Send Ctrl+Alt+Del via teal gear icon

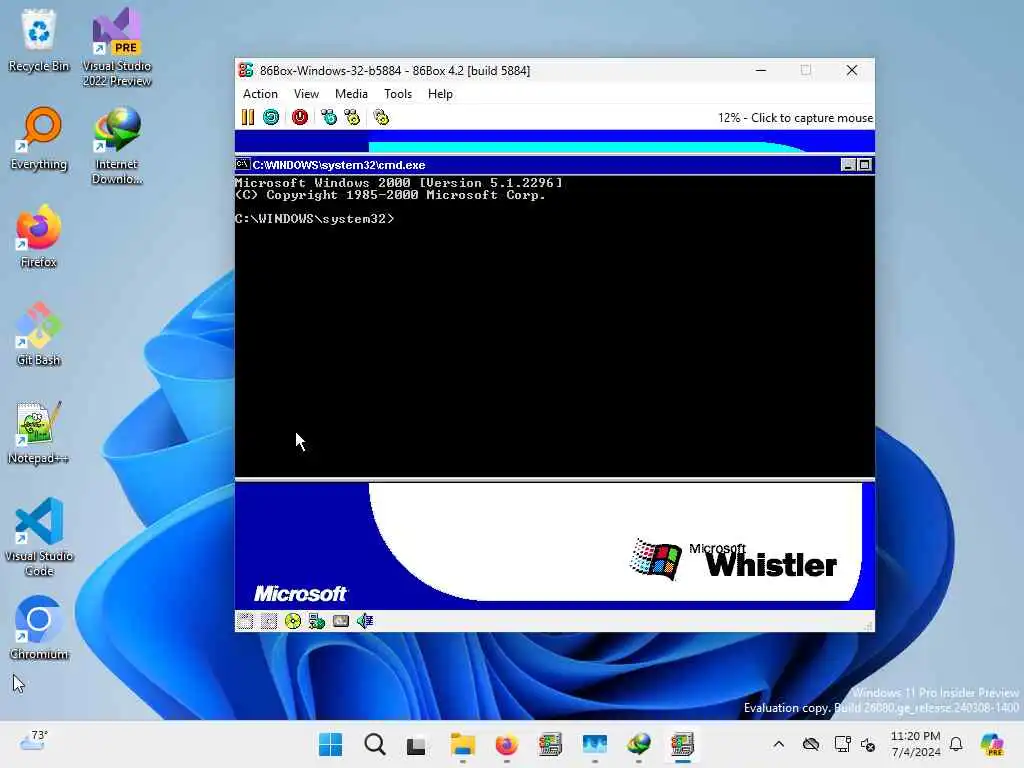point(328,117)
